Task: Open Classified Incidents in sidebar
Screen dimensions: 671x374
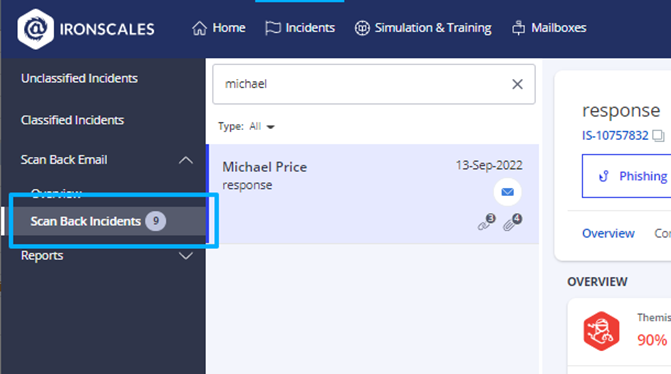Action: tap(72, 120)
